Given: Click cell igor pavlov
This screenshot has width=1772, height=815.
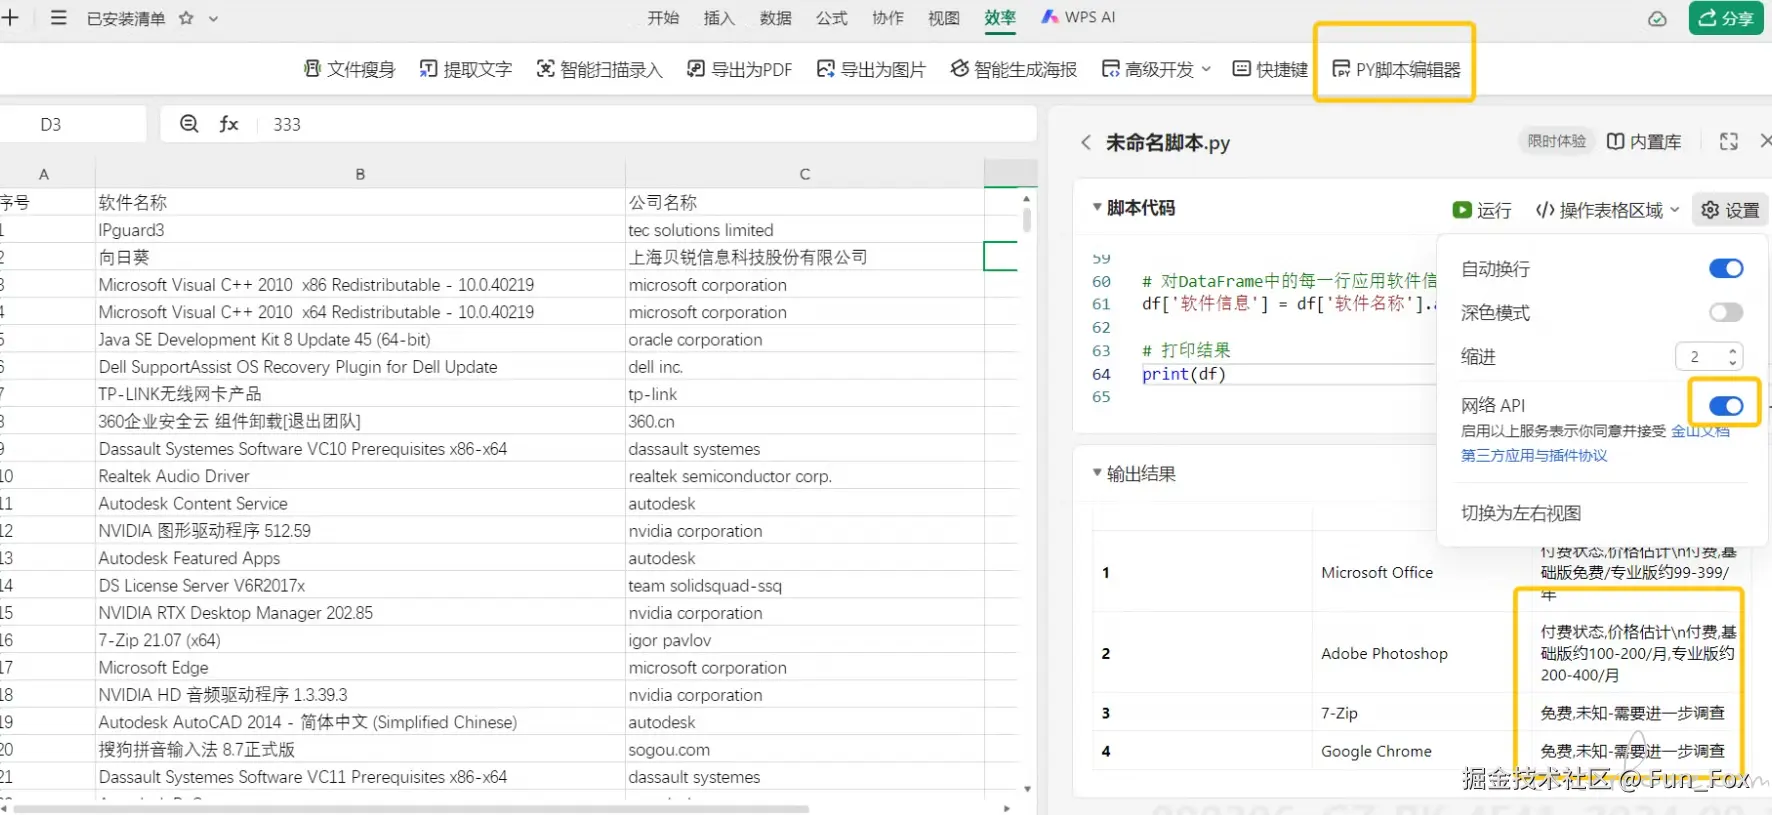Looking at the screenshot, I should click(805, 640).
